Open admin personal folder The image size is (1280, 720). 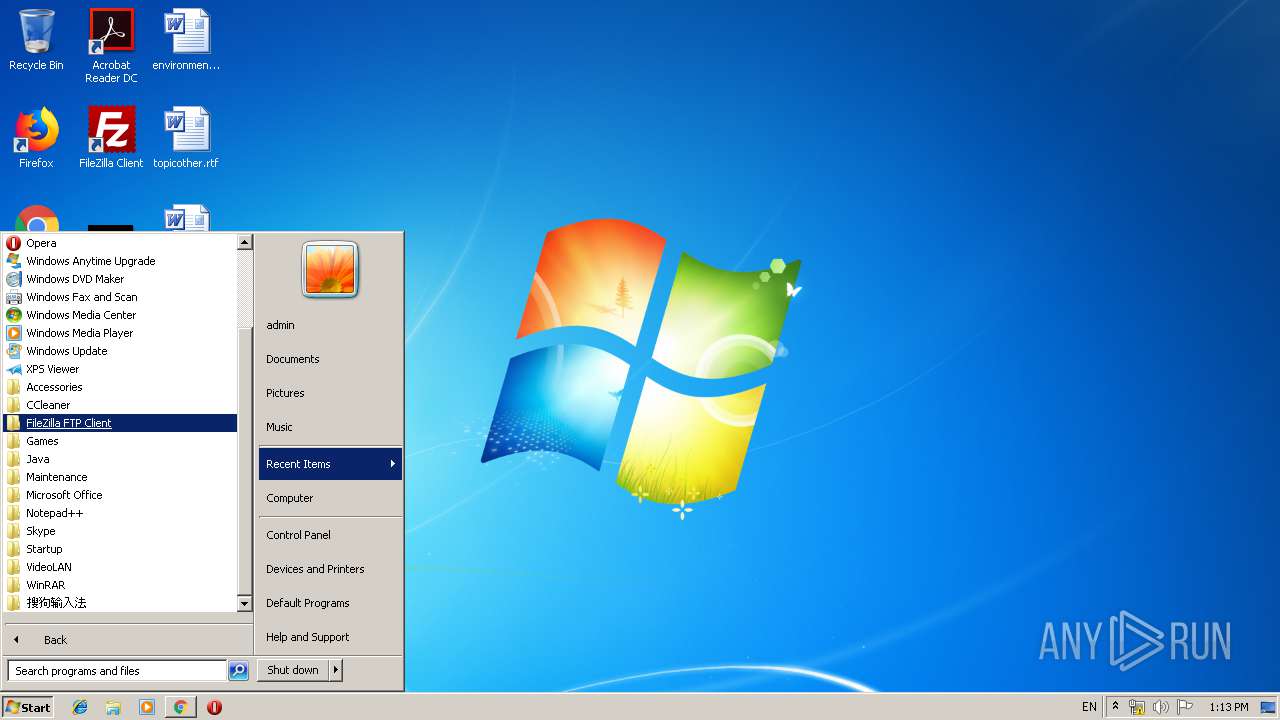pos(330,325)
